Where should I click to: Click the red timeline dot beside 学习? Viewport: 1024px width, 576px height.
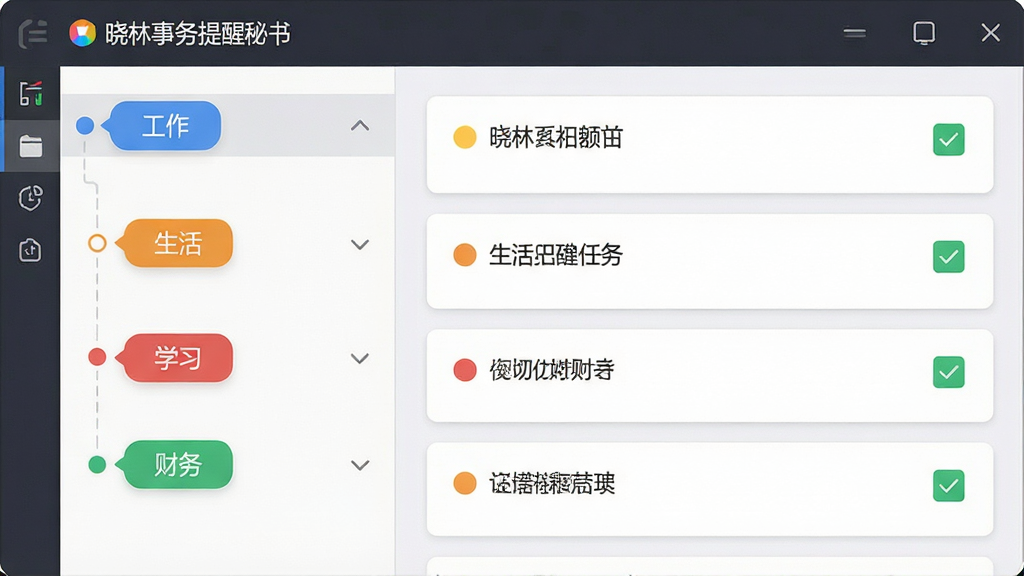pyautogui.click(x=97, y=357)
